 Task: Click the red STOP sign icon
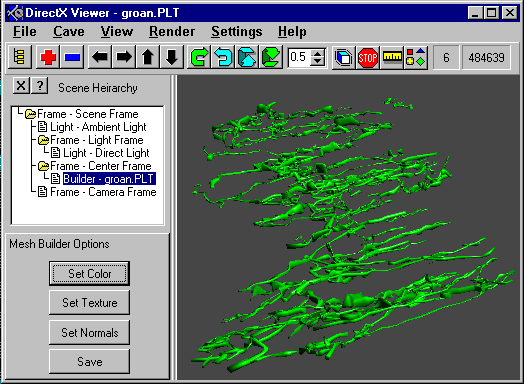coord(368,58)
